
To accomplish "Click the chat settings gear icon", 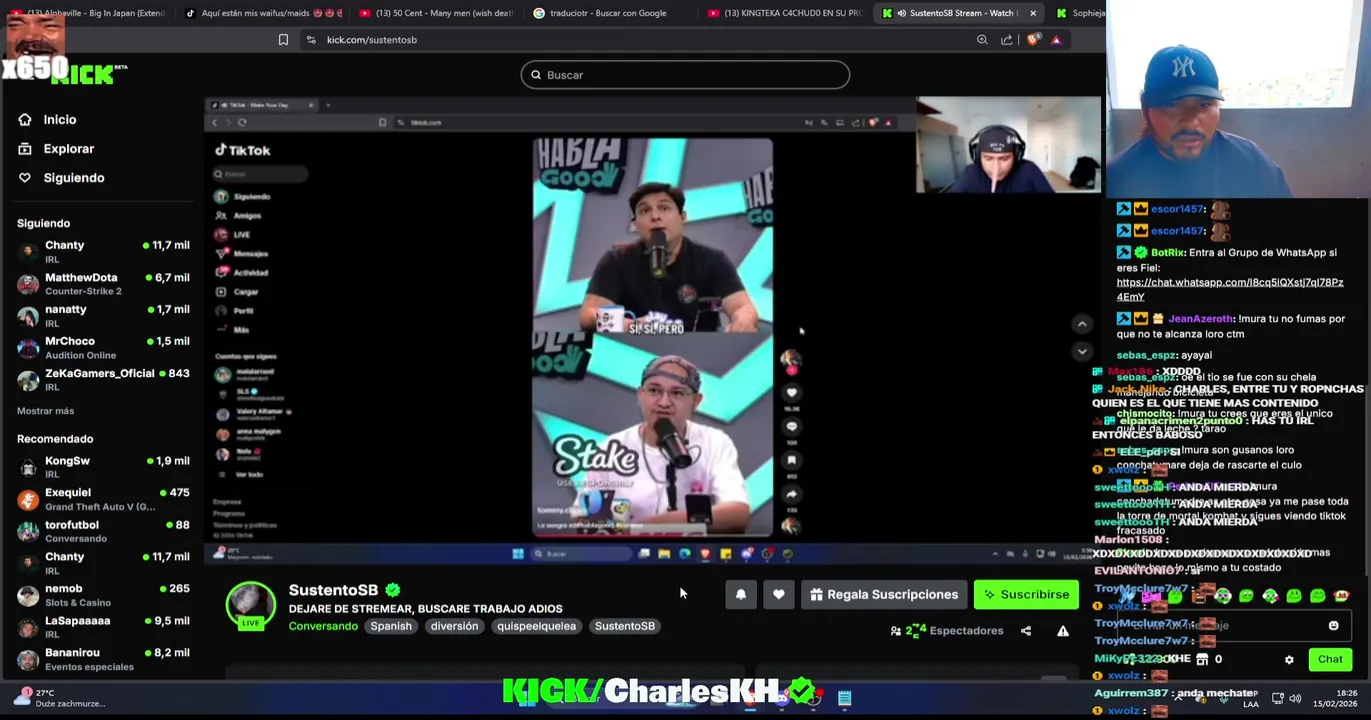I will pos(1289,660).
